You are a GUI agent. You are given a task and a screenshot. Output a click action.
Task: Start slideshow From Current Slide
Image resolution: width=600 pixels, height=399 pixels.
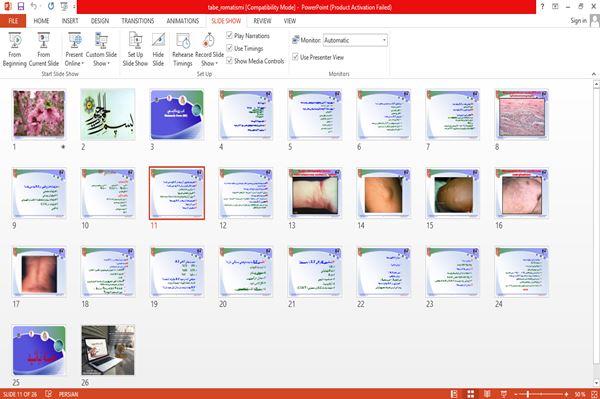(x=44, y=50)
